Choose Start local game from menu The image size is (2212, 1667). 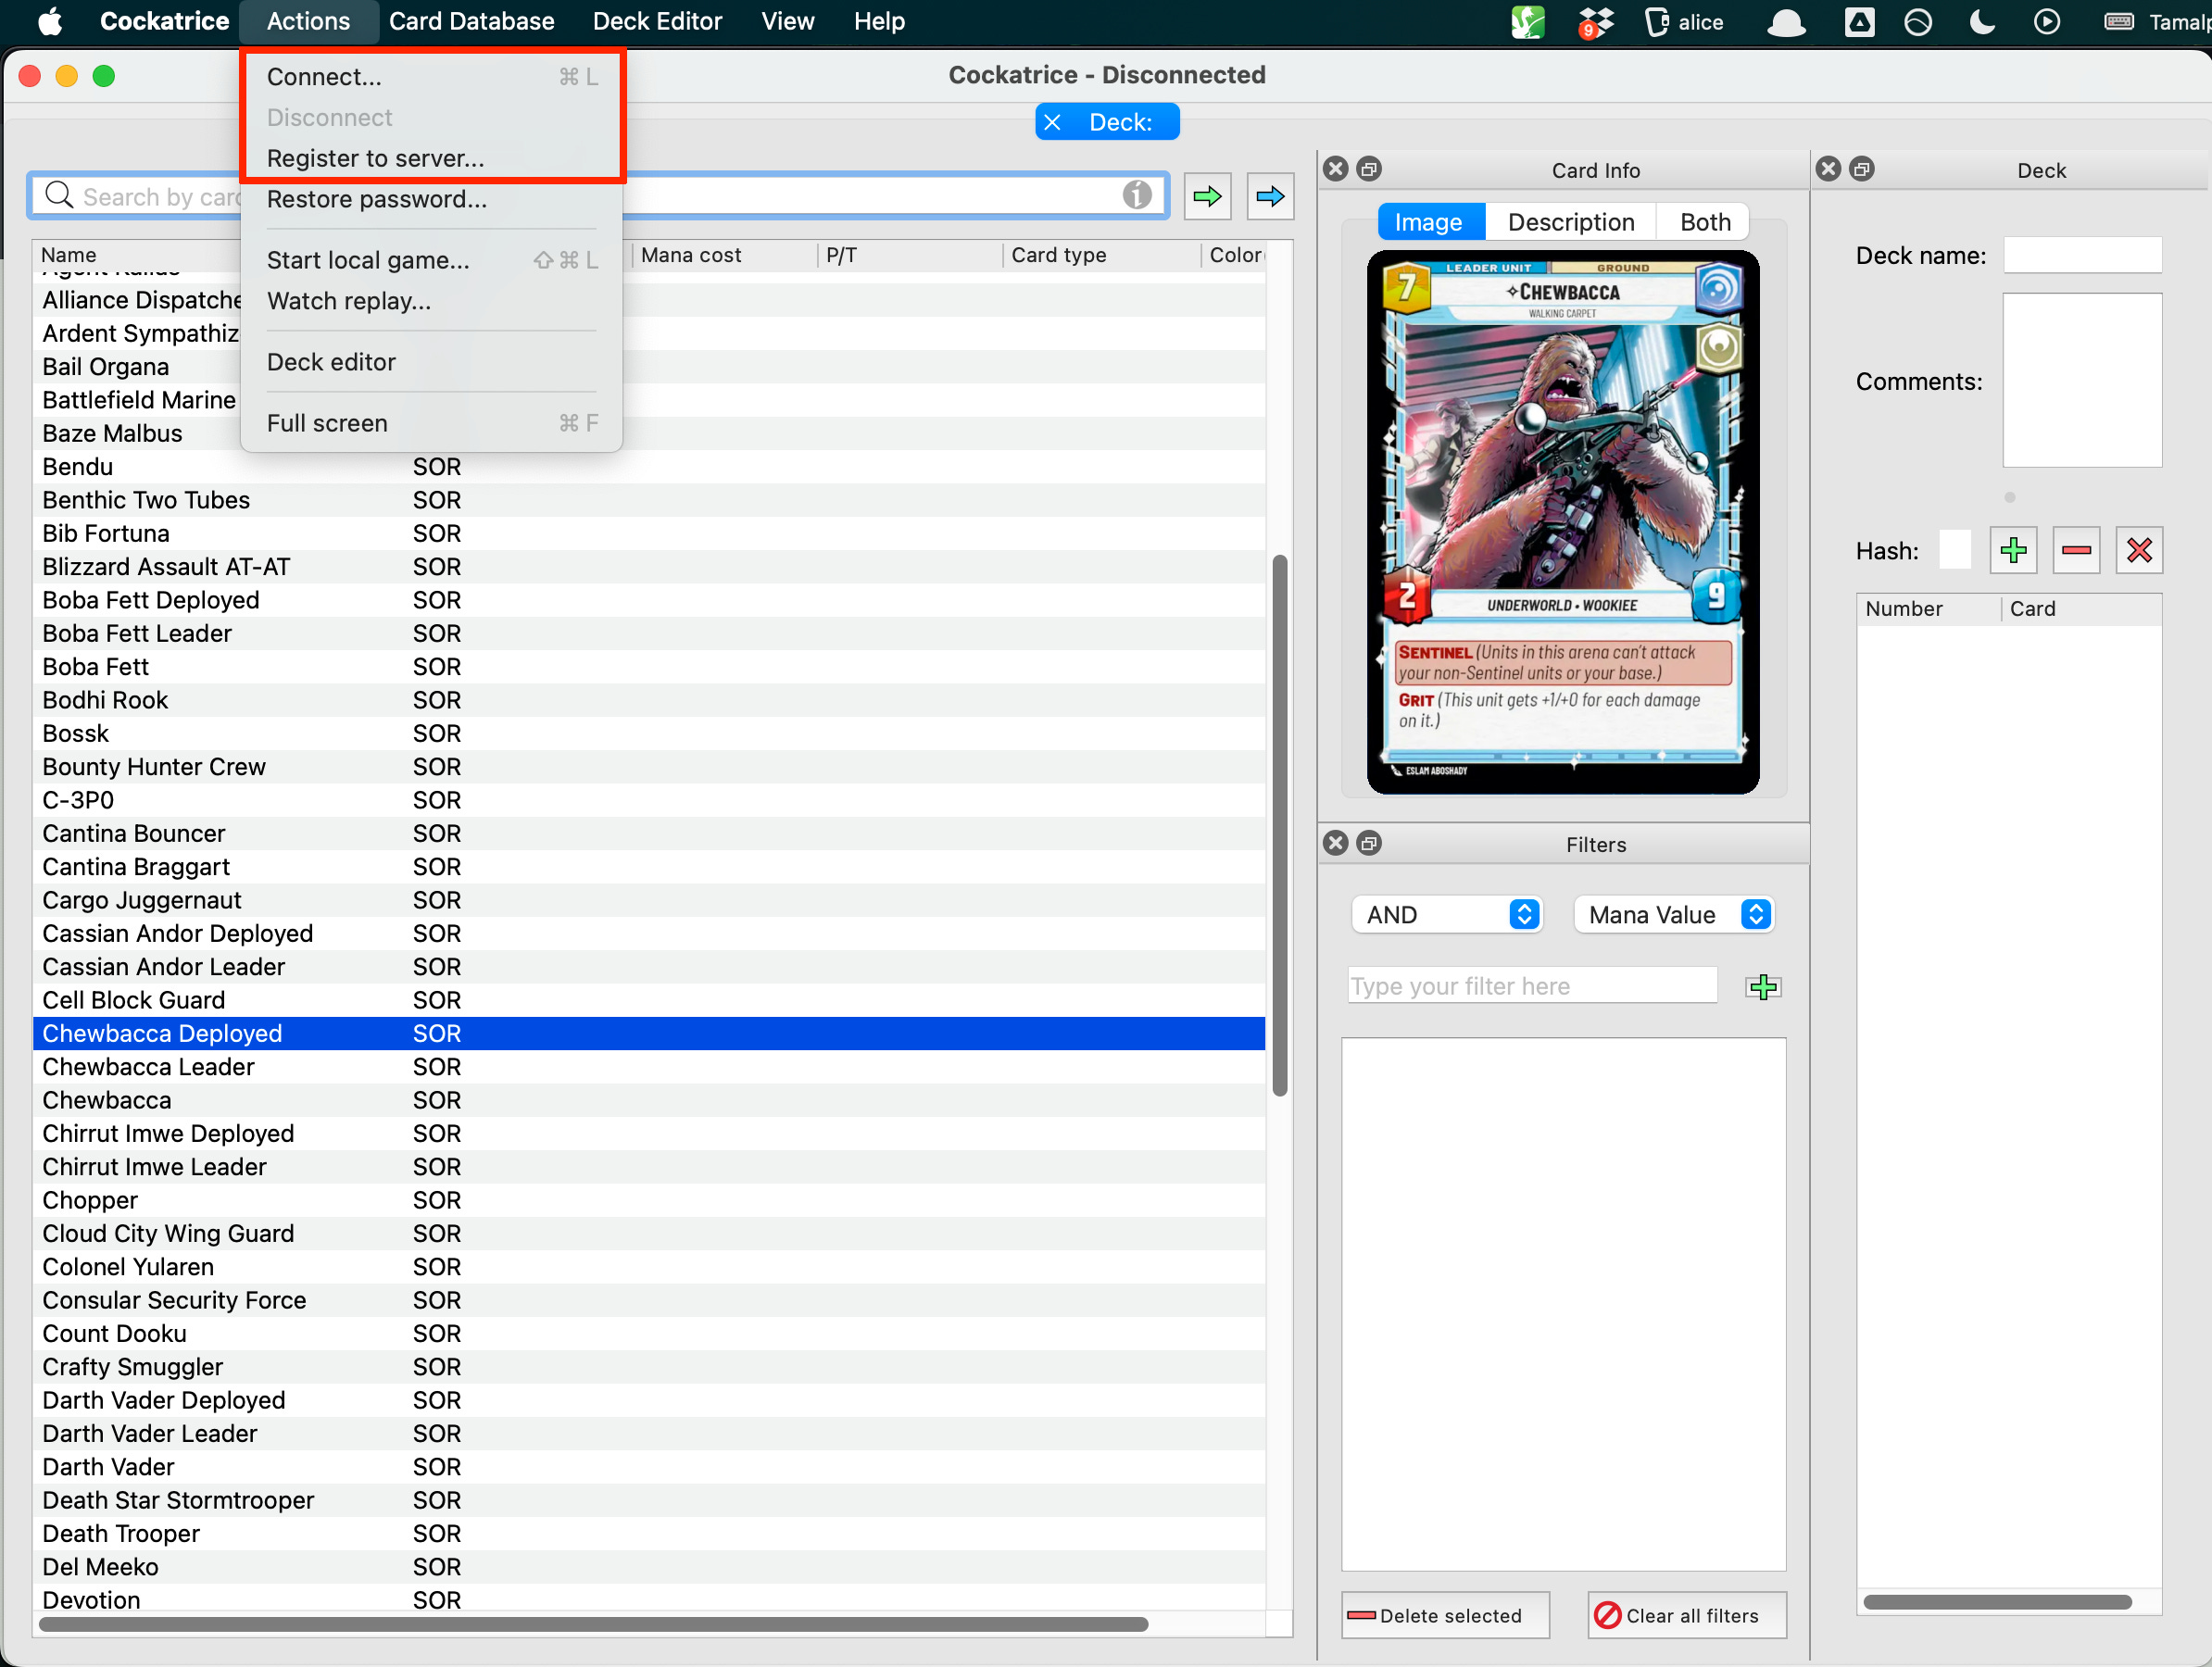368,260
